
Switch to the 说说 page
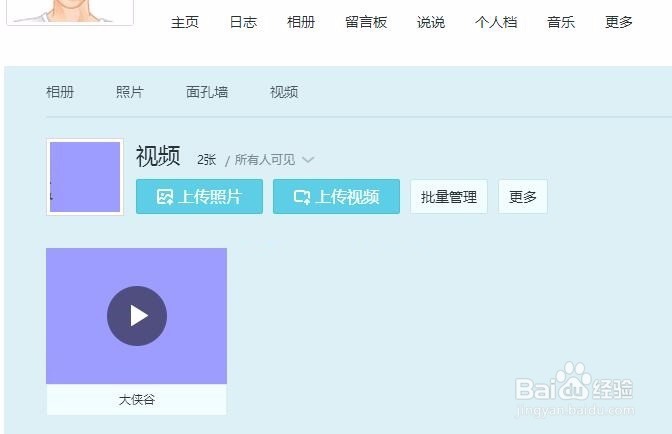pos(431,22)
